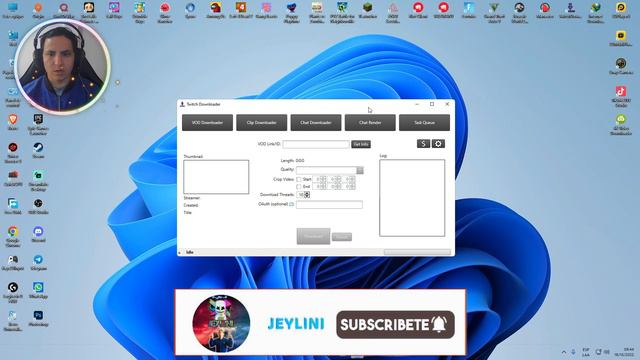Launch Photoshop from the desktop

tap(38, 318)
